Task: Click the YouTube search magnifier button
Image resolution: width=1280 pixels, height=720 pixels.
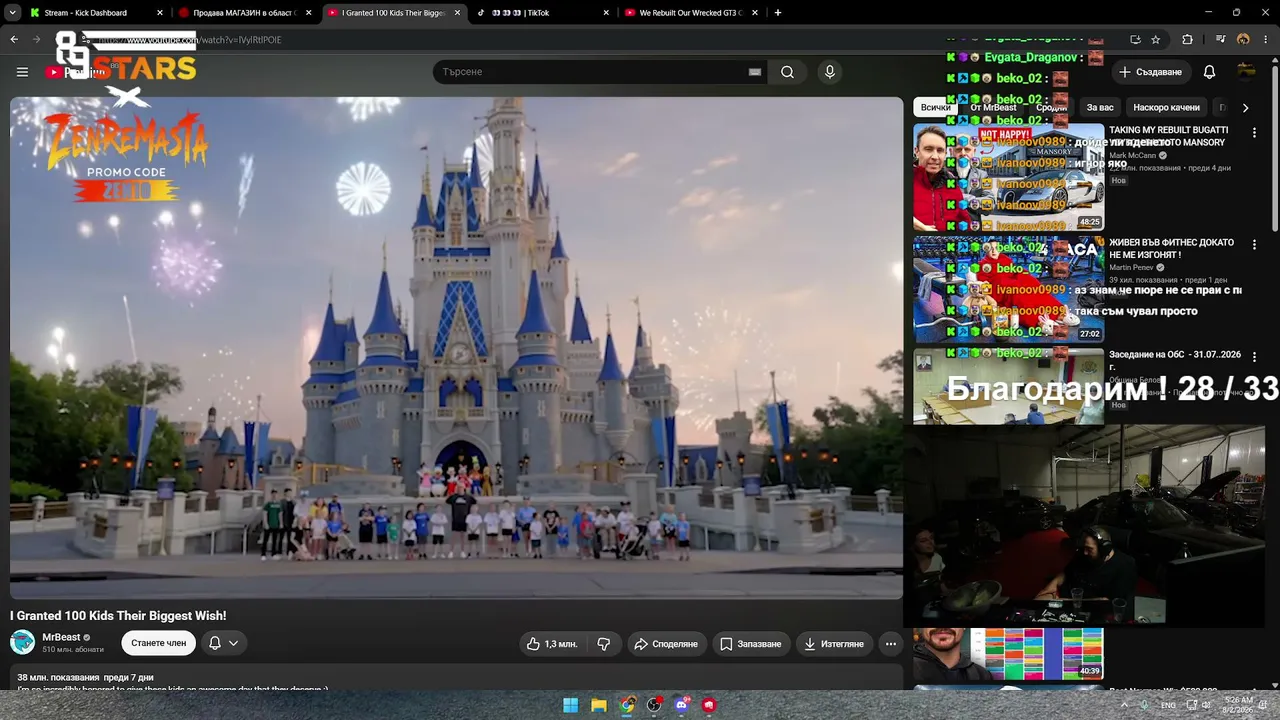Action: [x=787, y=72]
